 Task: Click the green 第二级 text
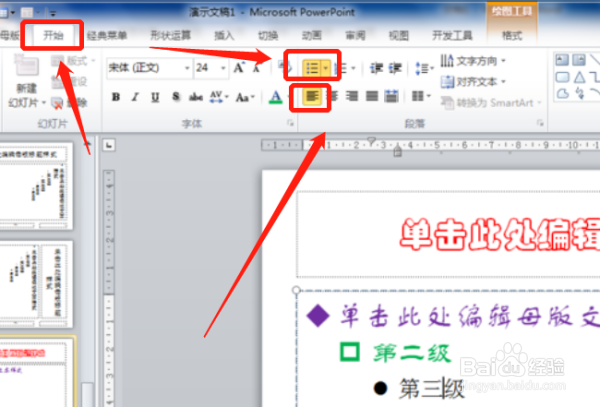click(412, 352)
